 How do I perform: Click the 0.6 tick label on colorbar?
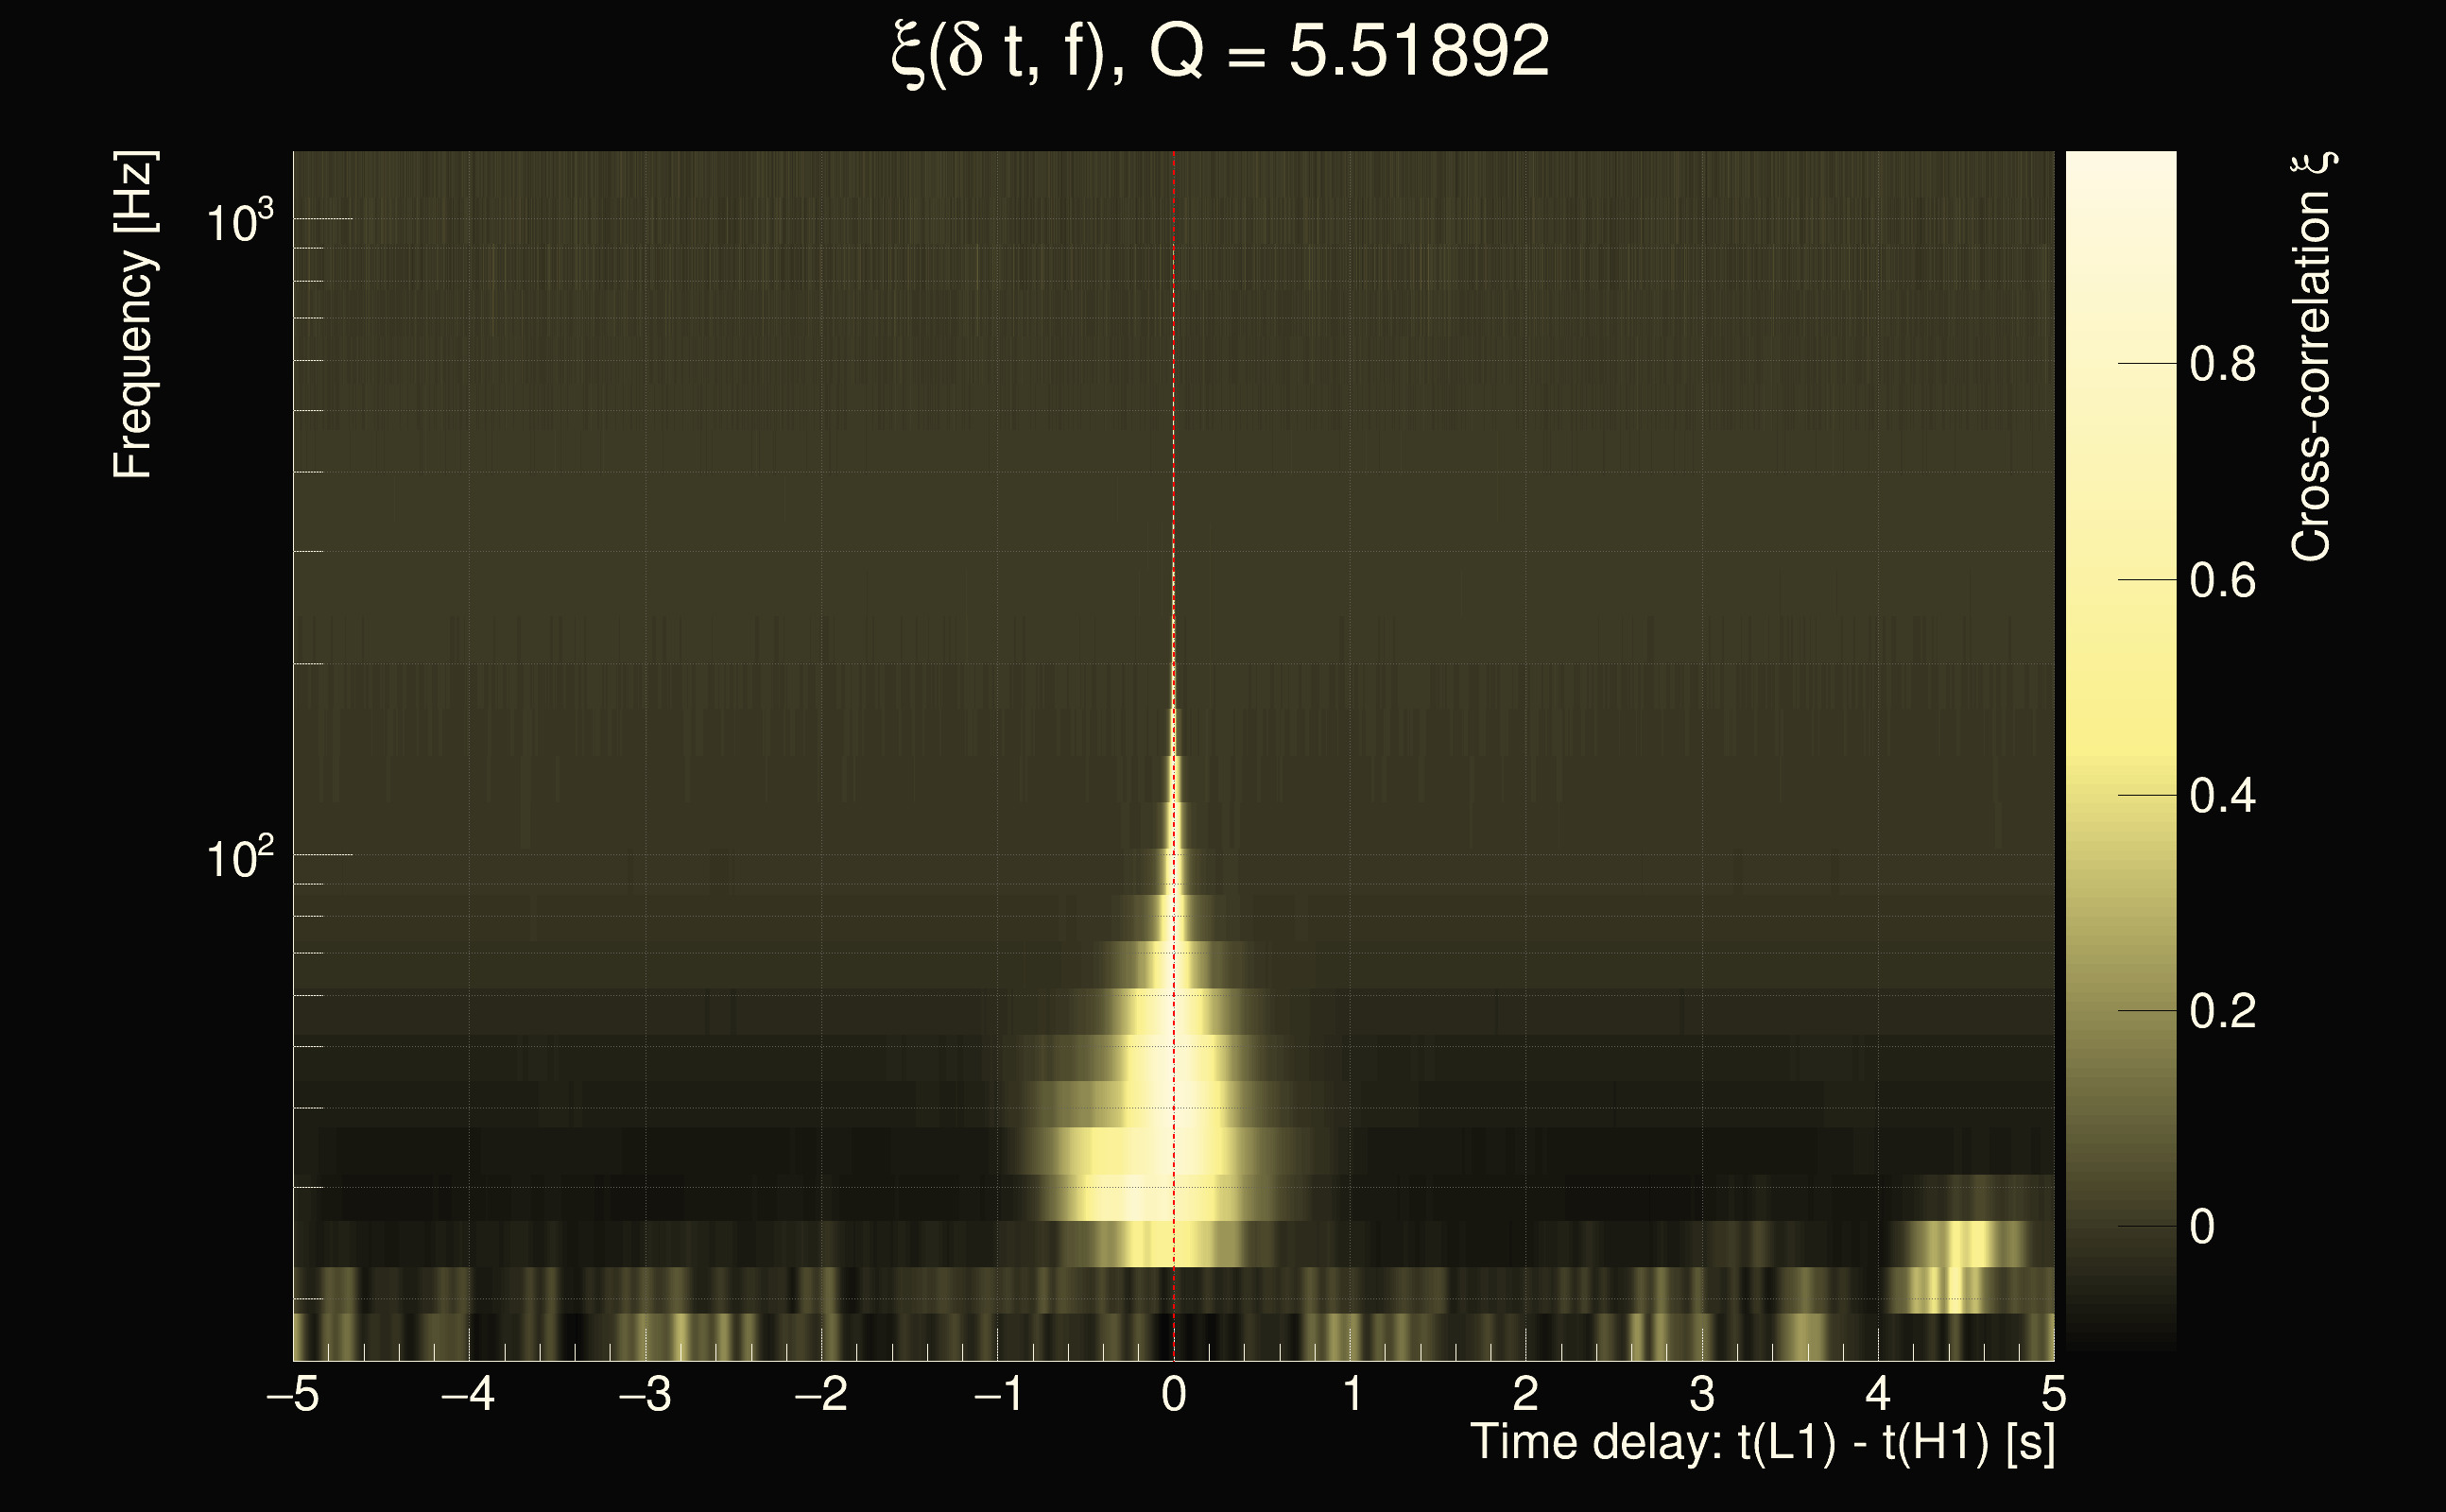point(2222,581)
